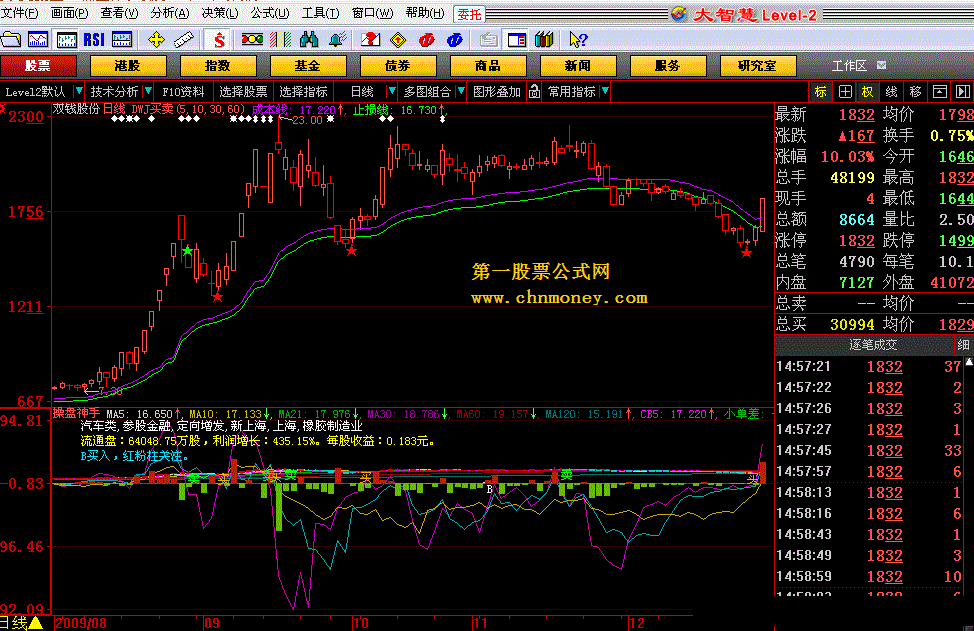Toggle the 移 move chart button
The height and width of the screenshot is (631, 974).
coord(915,92)
